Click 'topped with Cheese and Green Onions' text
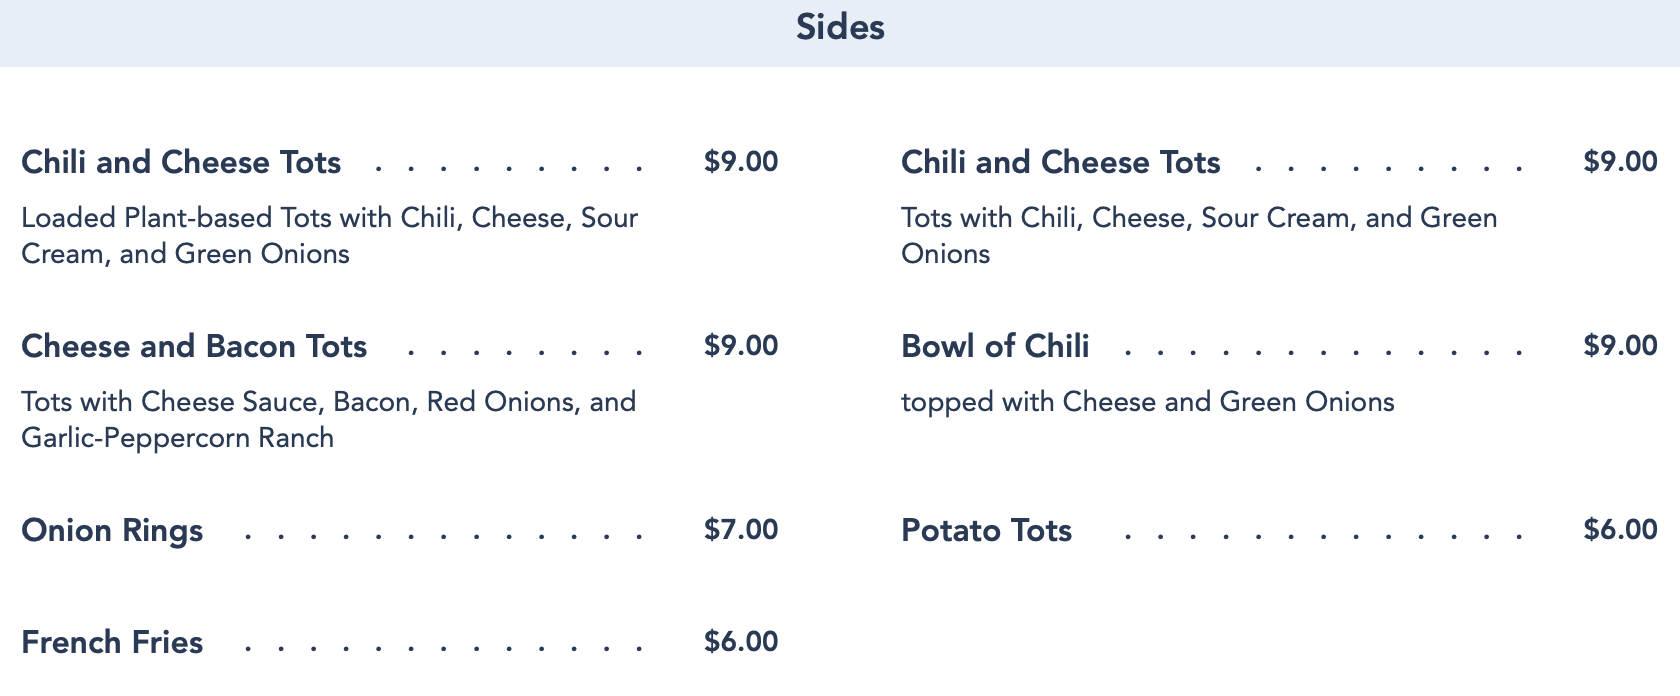This screenshot has height=696, width=1680. click(1147, 402)
